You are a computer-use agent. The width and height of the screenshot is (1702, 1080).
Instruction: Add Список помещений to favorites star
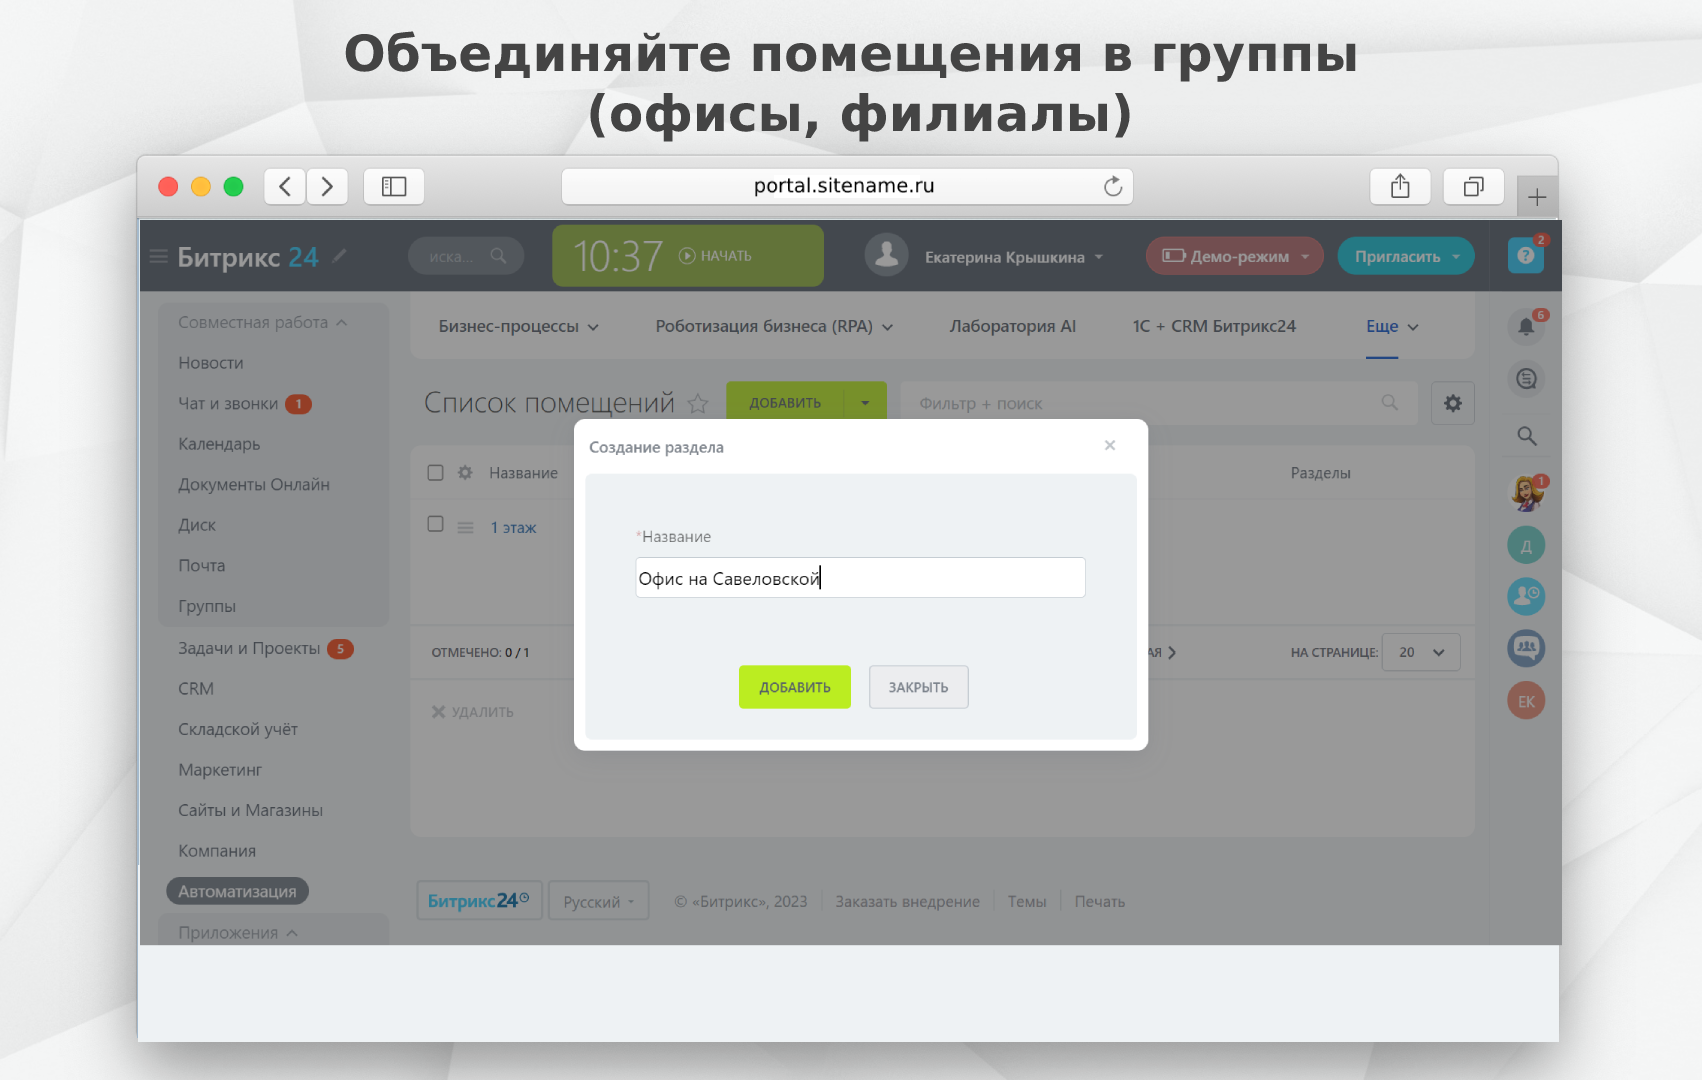698,404
